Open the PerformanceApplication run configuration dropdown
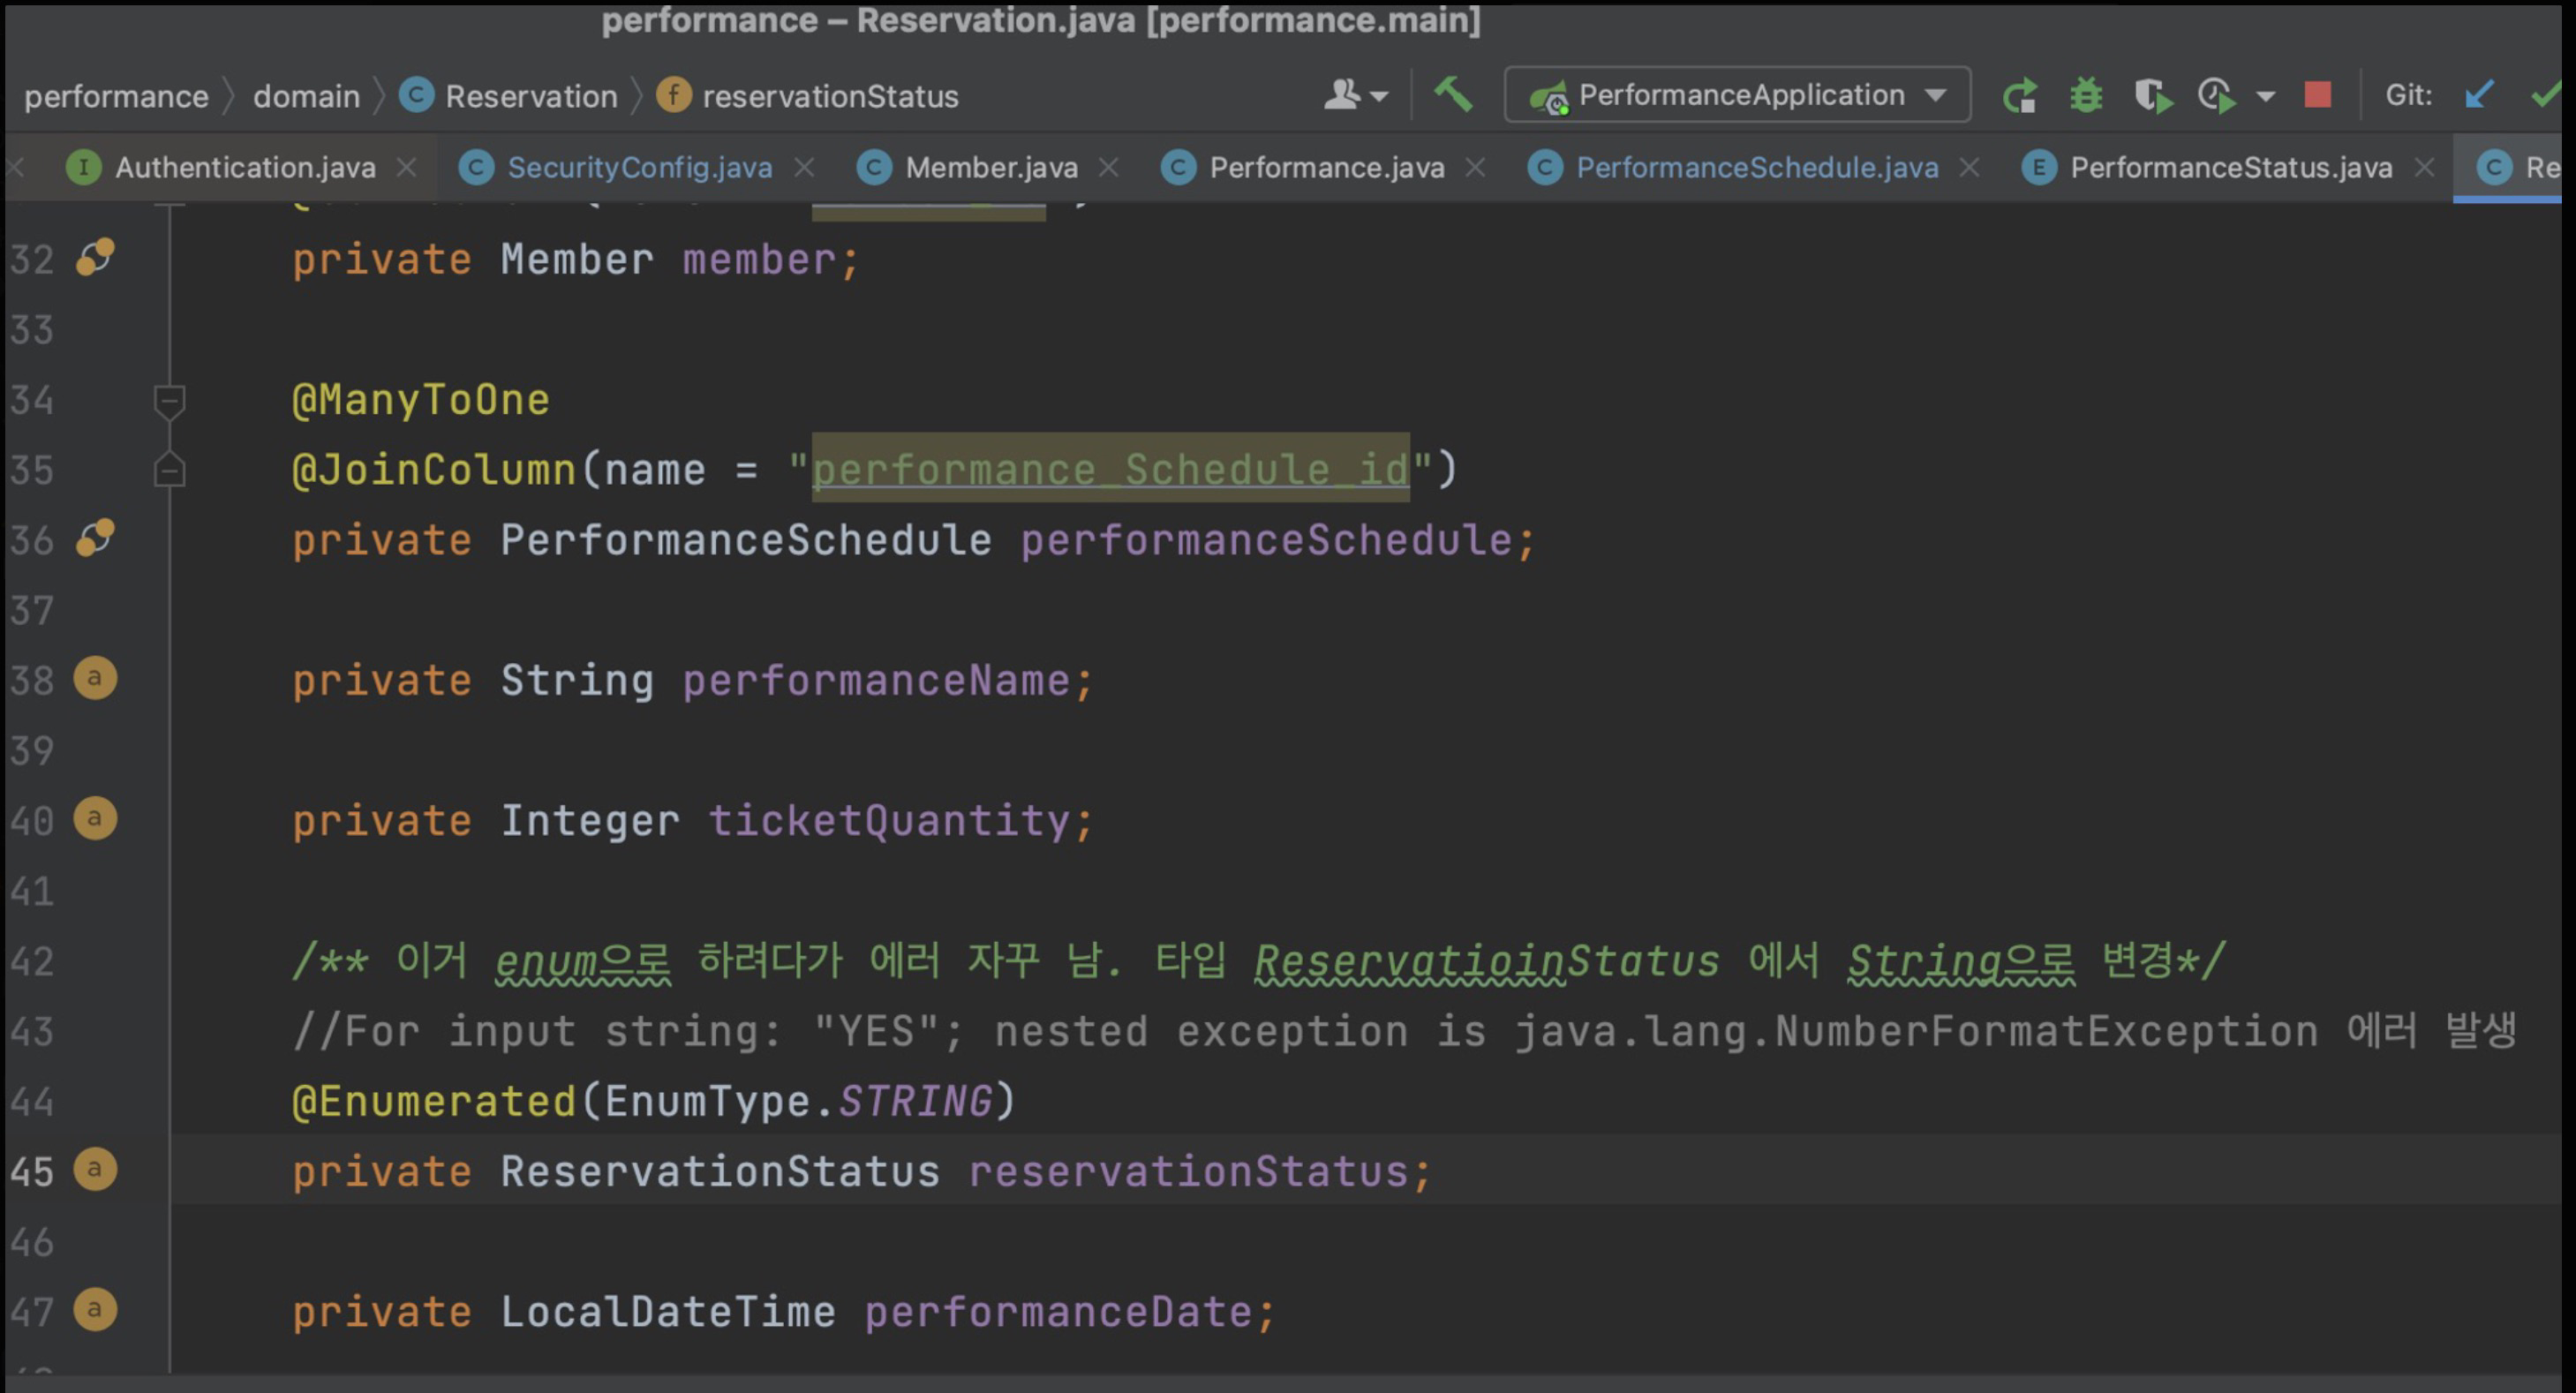This screenshot has height=1393, width=2576. pos(1737,95)
